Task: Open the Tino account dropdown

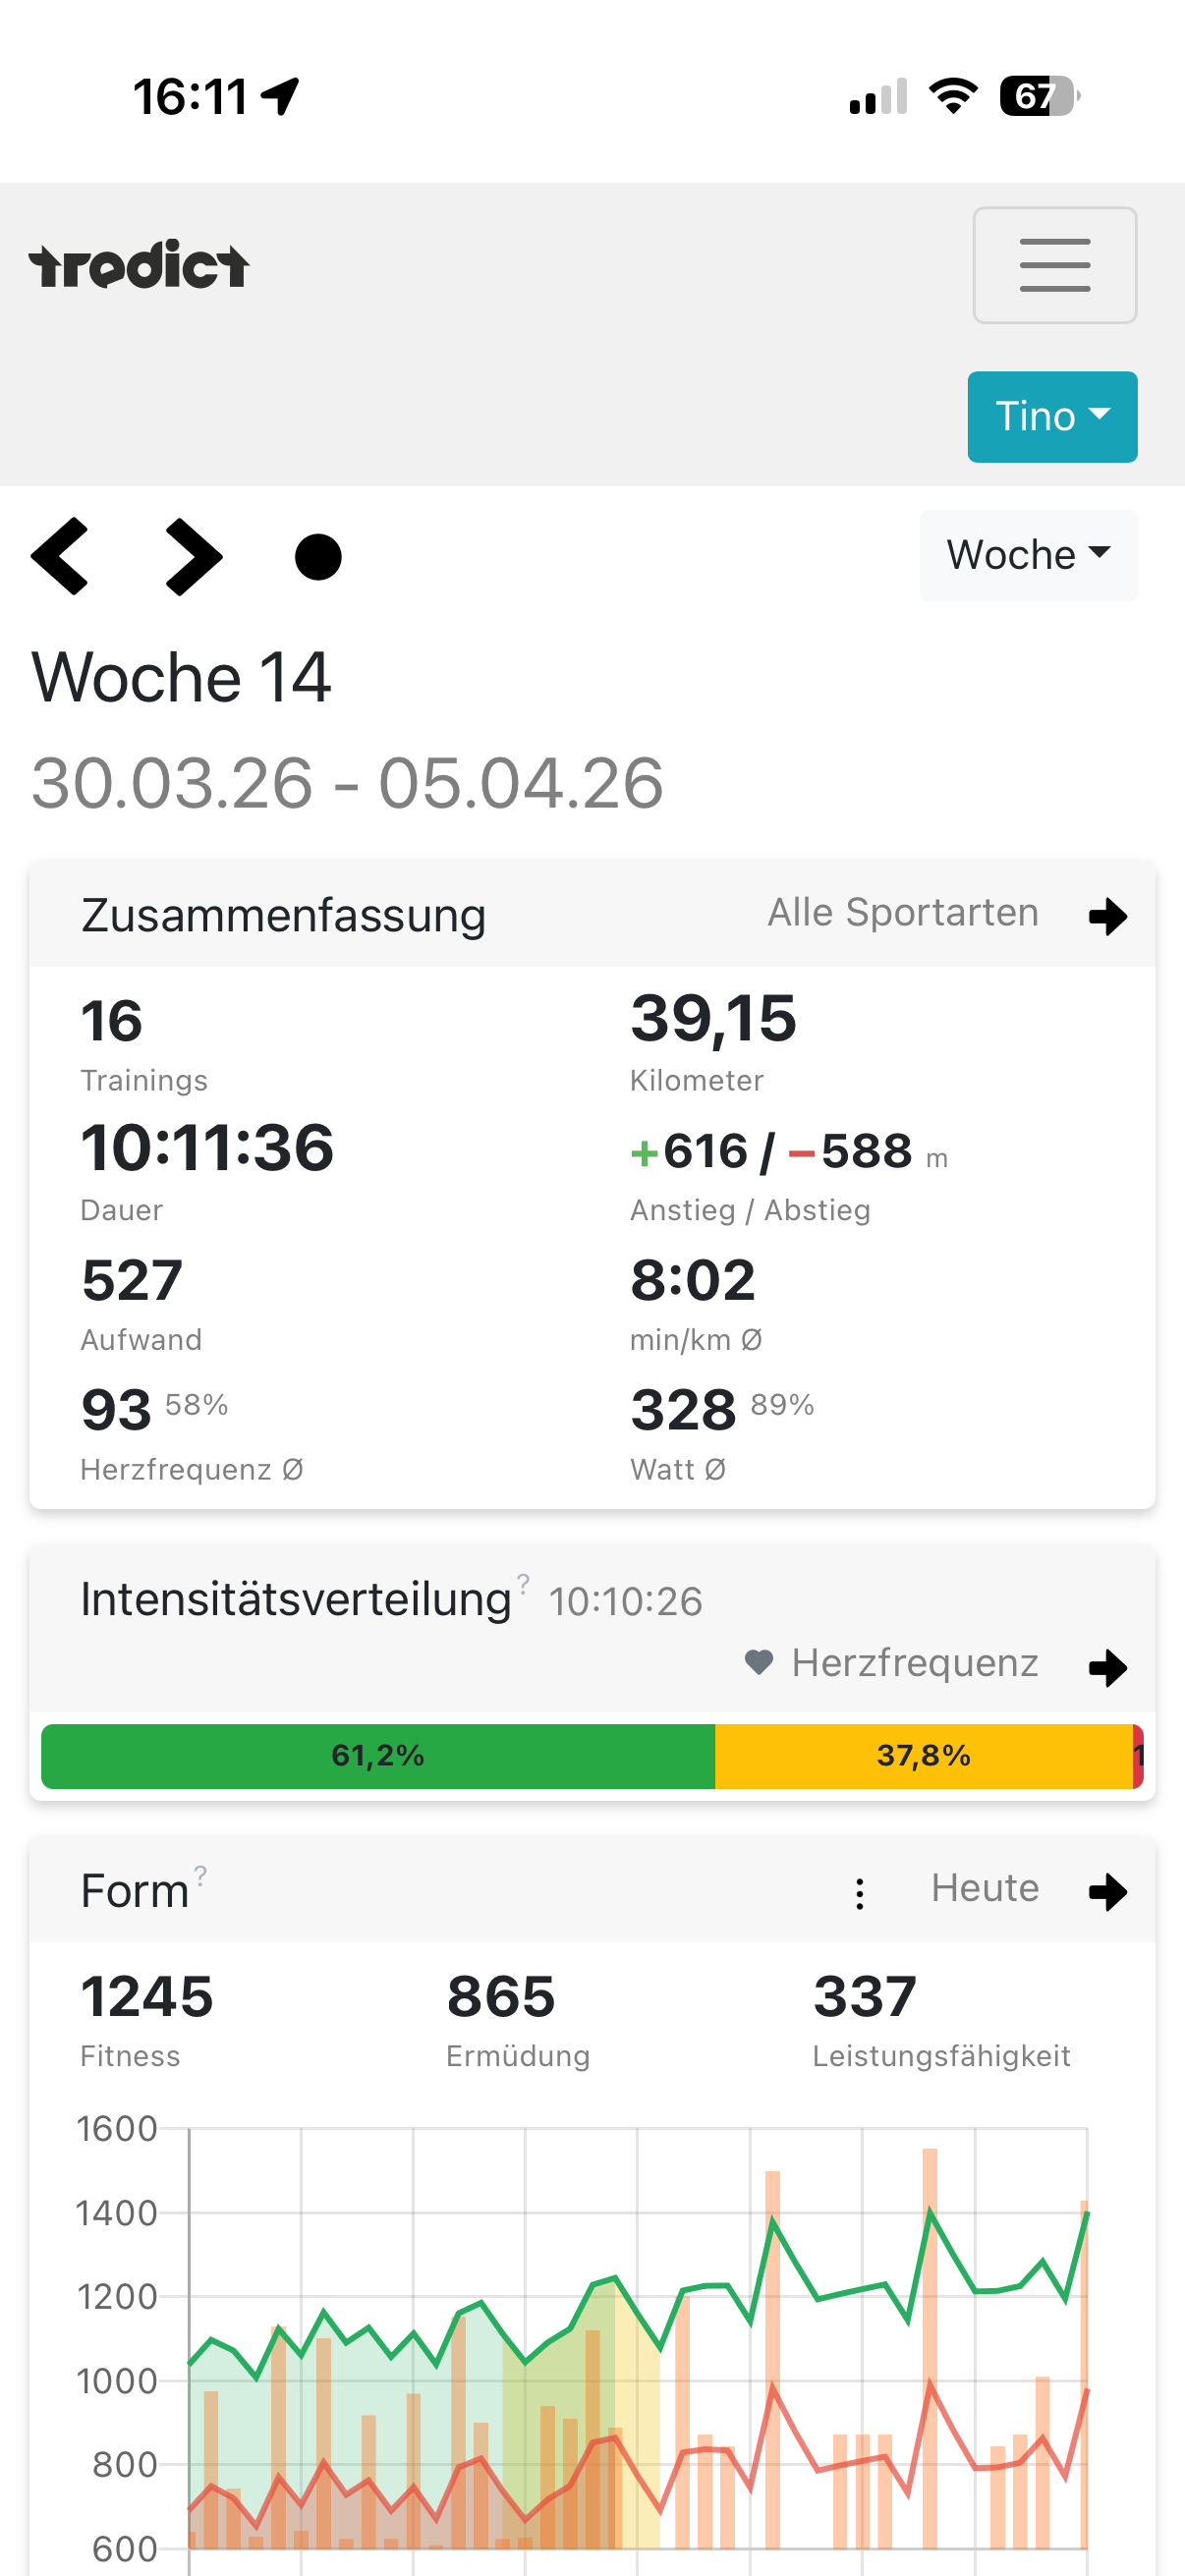Action: point(1052,416)
